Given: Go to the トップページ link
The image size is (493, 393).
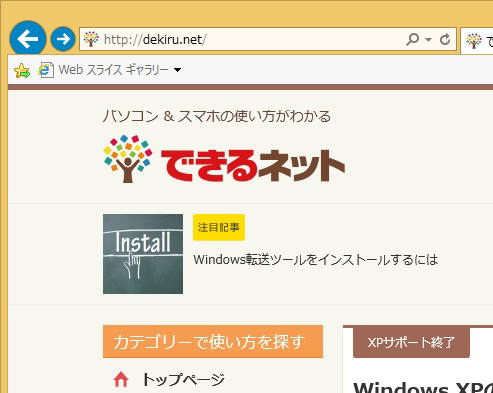Looking at the screenshot, I should tap(183, 380).
